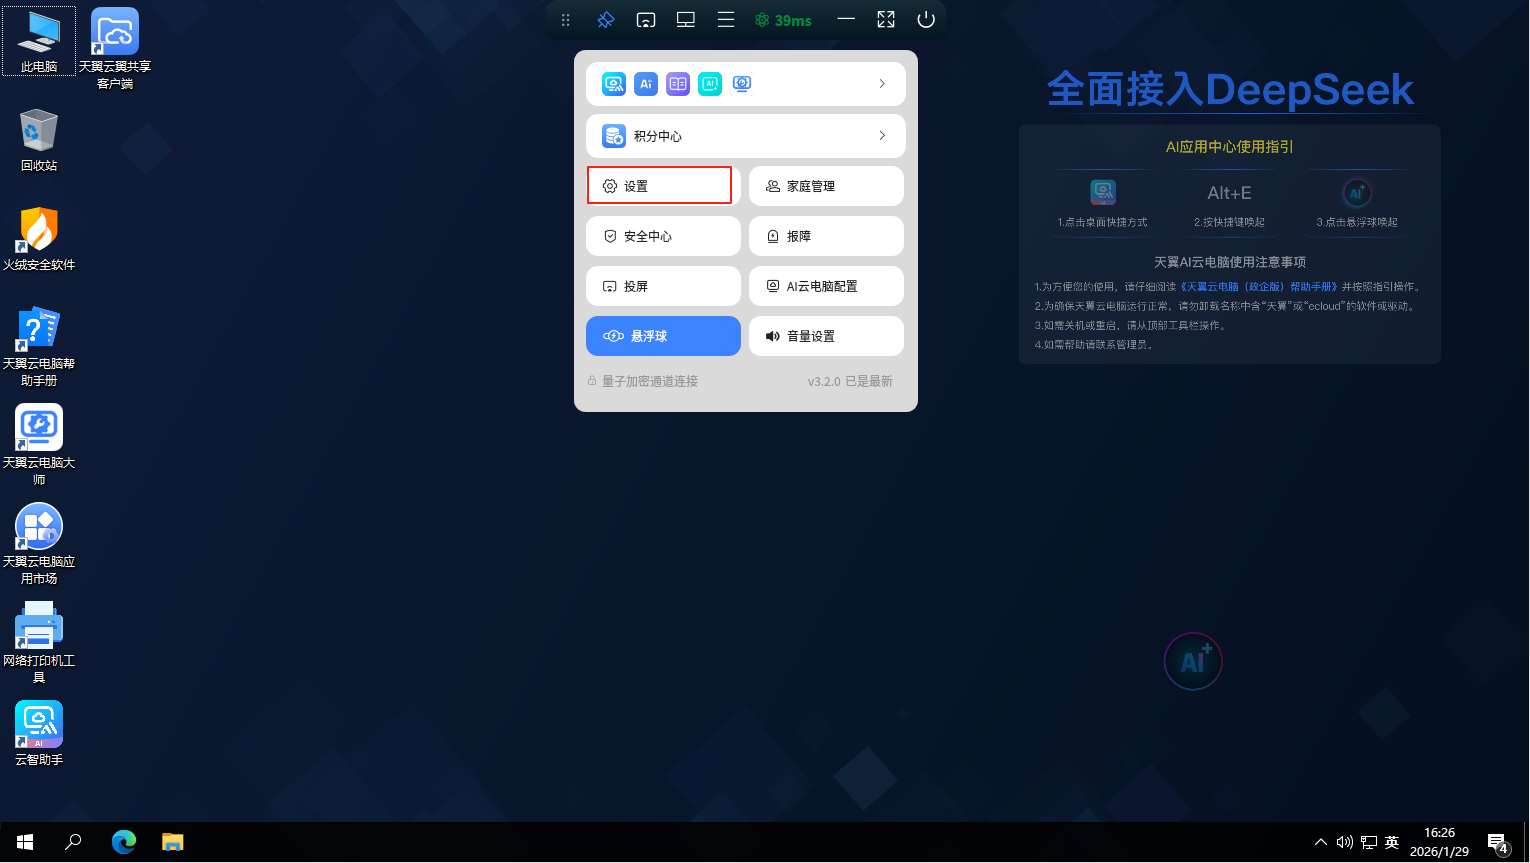This screenshot has height=863, width=1530.
Task: Select the 此电脑 desktop icon
Action: tap(39, 41)
